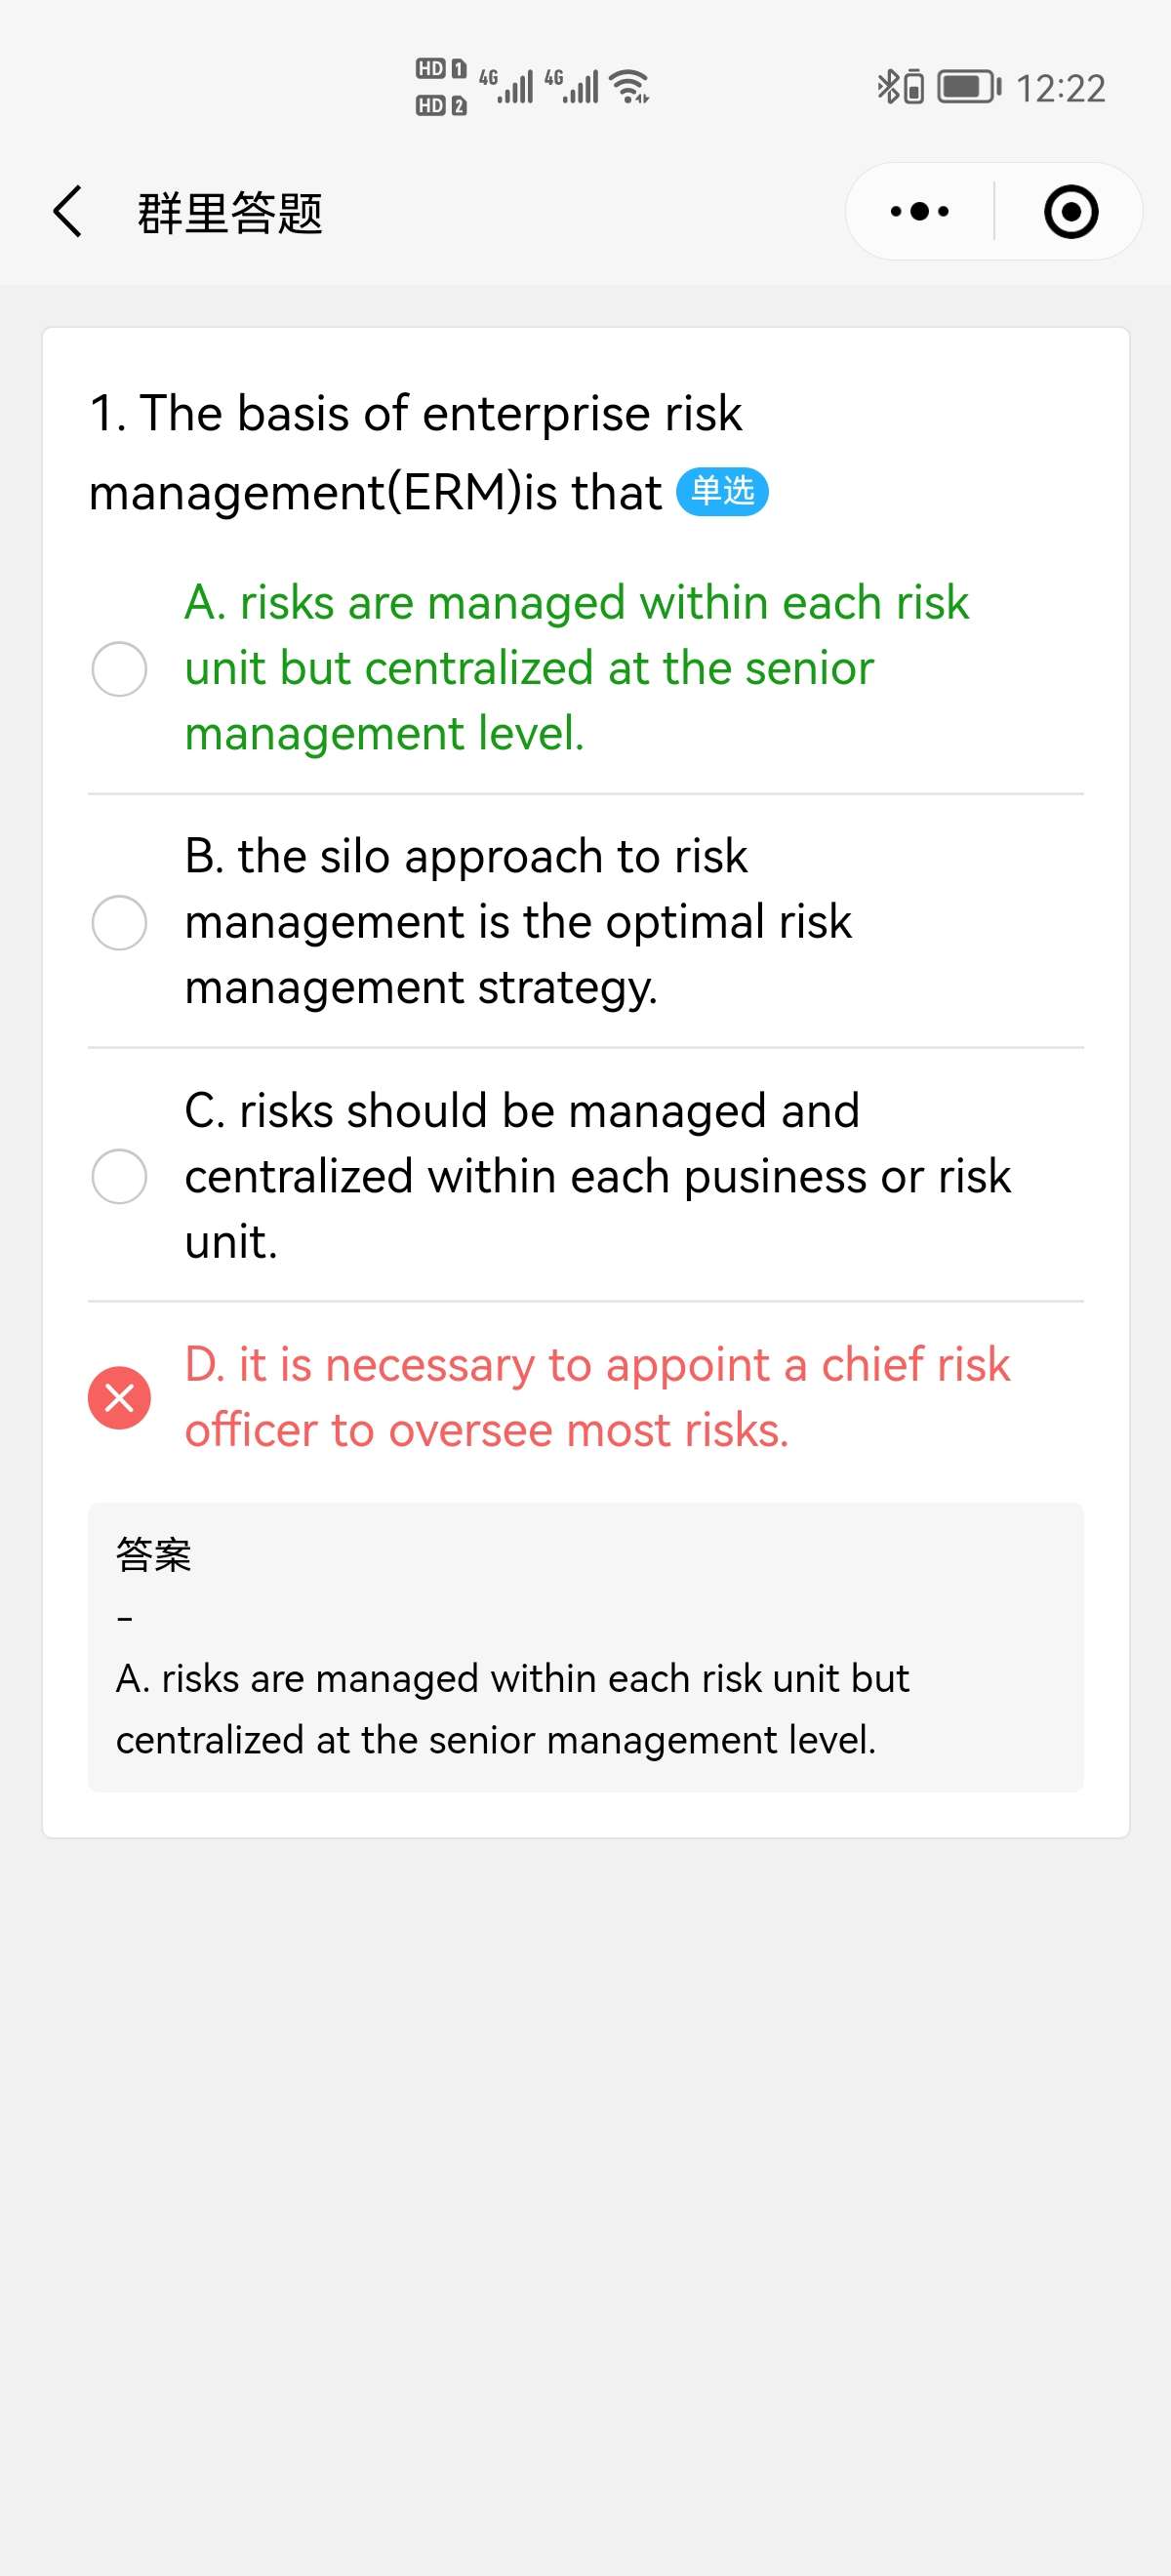The image size is (1171, 2576).
Task: Tap the back arrow icon
Action: tap(67, 212)
